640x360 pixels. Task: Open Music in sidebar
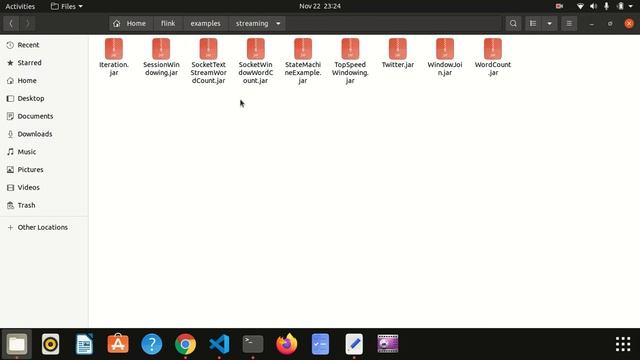point(44,152)
